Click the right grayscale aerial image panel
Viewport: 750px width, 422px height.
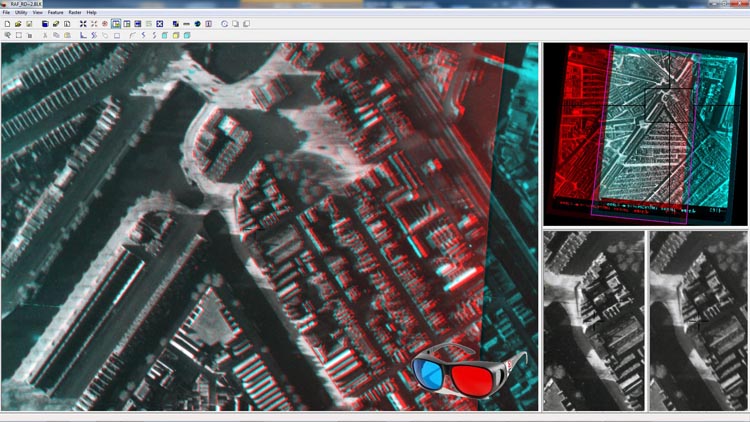point(699,321)
